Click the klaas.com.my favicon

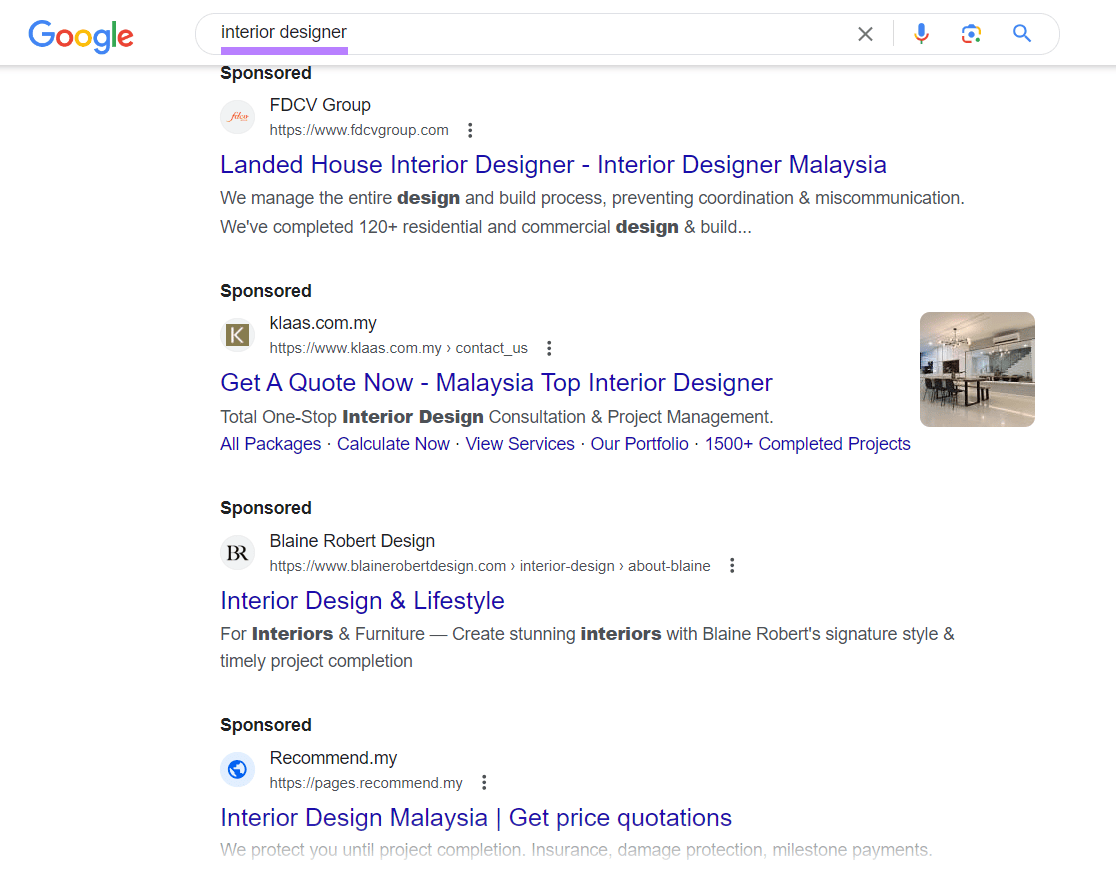coord(237,334)
